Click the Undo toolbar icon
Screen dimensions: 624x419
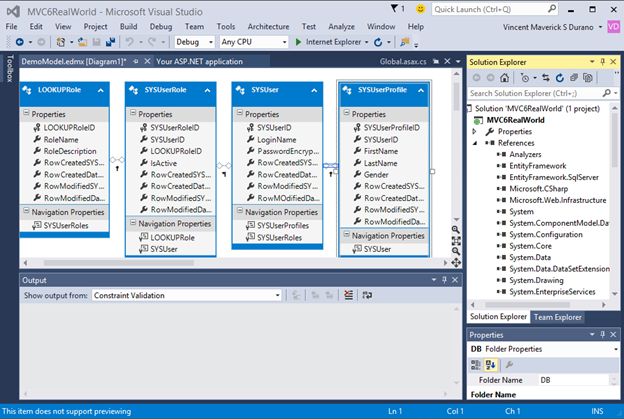pyautogui.click(x=131, y=42)
